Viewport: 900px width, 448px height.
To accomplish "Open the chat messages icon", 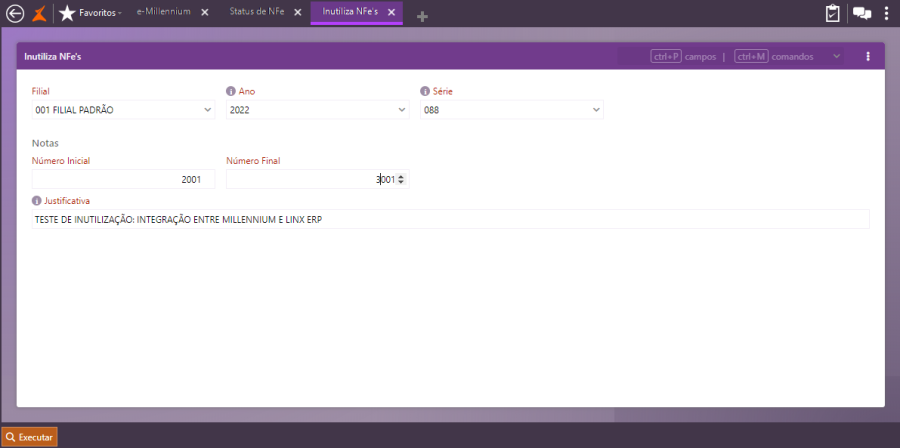I will coord(862,13).
